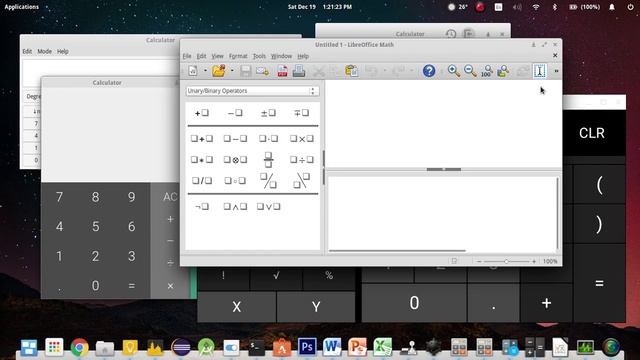Open Help menu in back Calculator window
Viewport: 640px width, 360px height.
tap(62, 51)
